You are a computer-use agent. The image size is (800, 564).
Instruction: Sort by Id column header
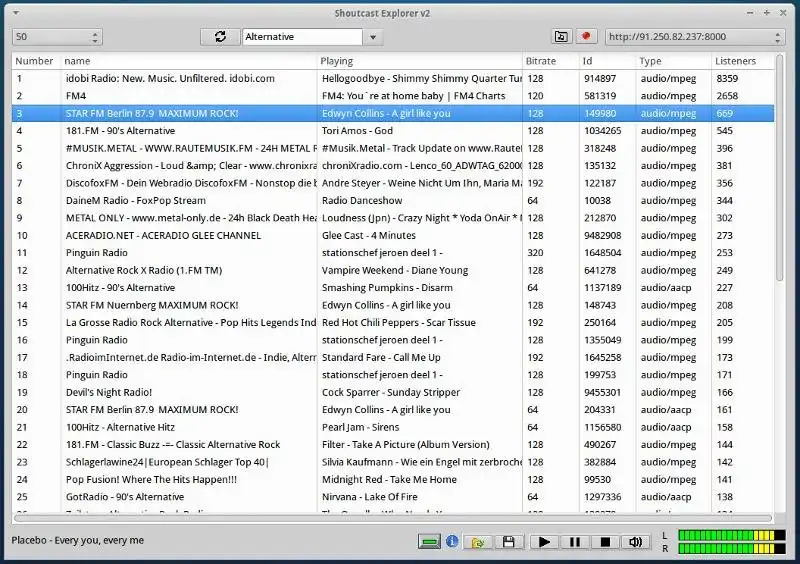[x=608, y=61]
